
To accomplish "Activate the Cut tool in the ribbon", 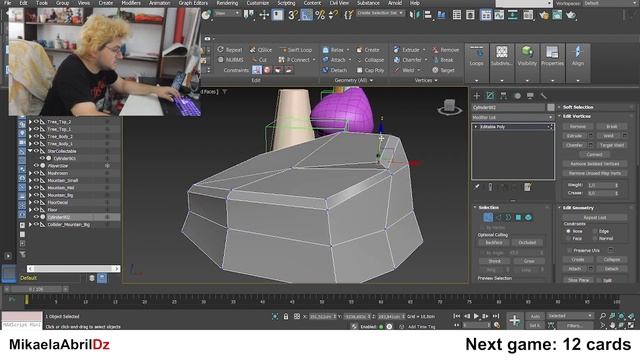I will coord(258,60).
